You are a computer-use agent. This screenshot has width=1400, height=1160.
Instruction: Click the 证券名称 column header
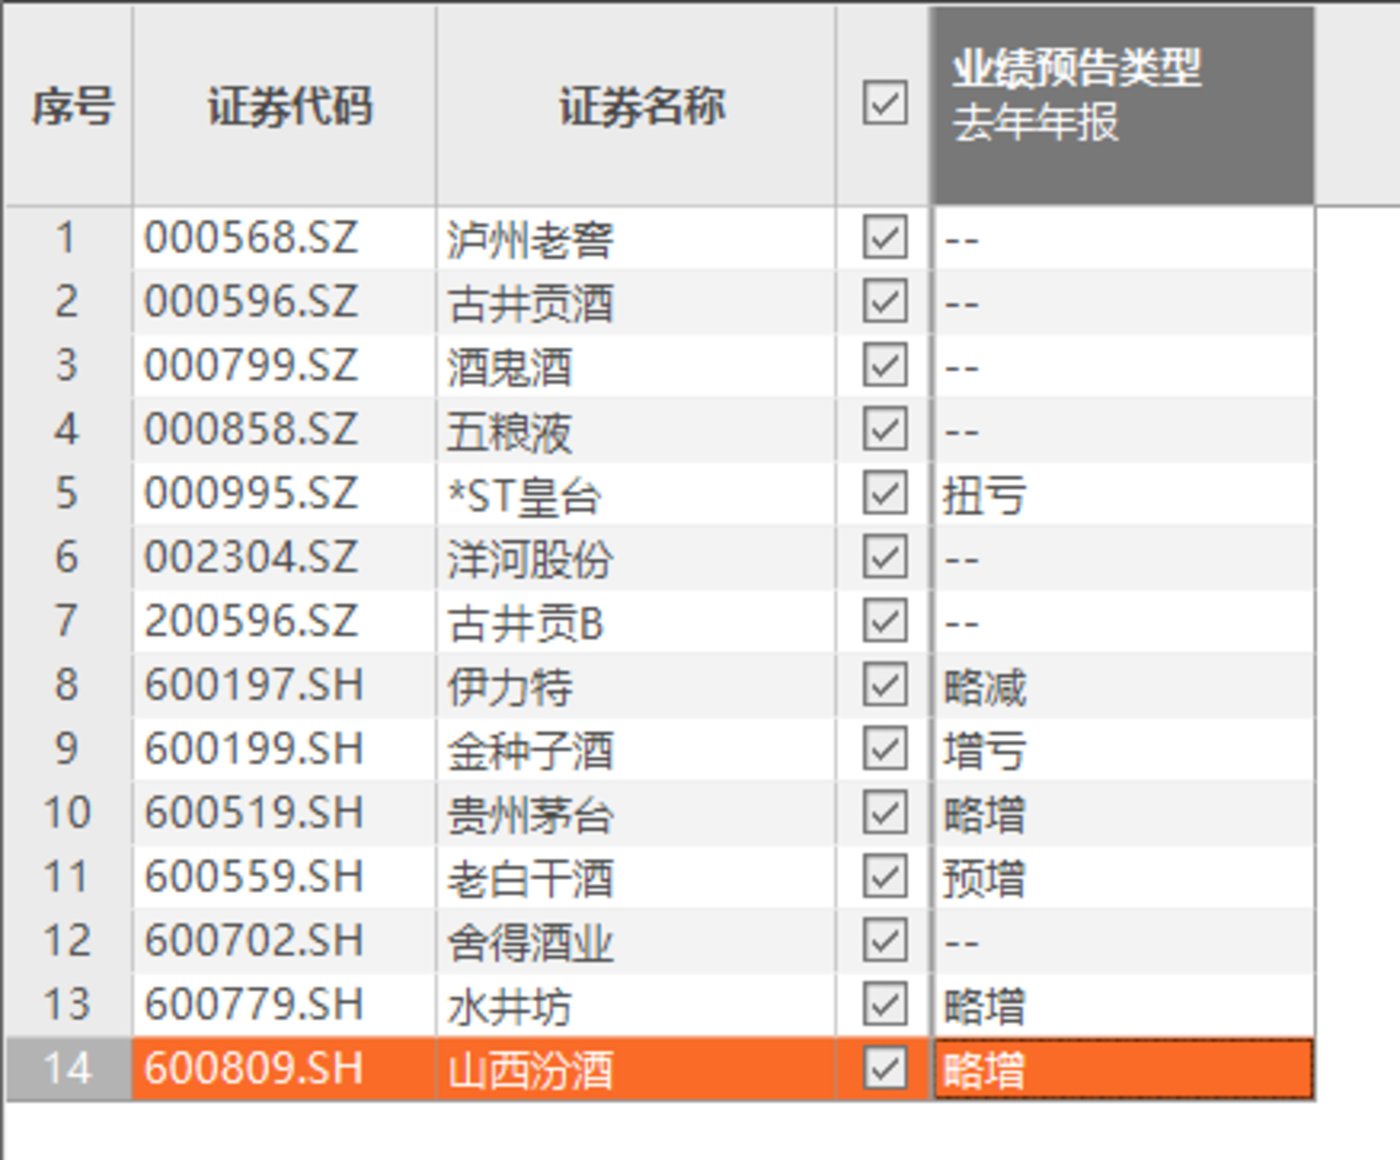pyautogui.click(x=636, y=106)
